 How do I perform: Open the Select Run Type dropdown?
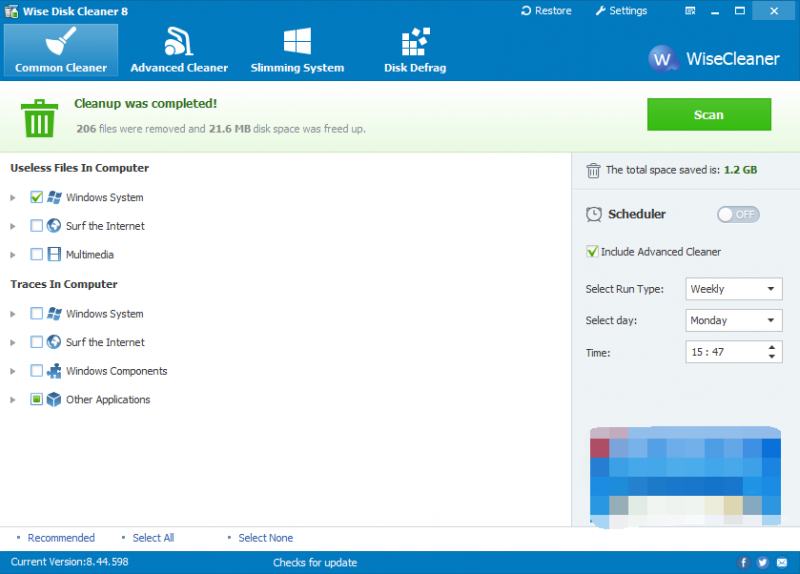click(734, 289)
